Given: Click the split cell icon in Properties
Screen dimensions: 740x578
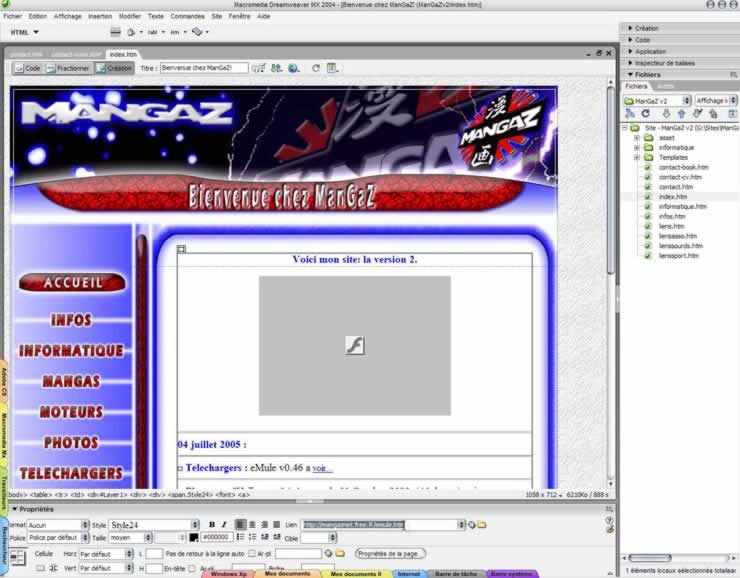Looking at the screenshot, I should [54, 568].
